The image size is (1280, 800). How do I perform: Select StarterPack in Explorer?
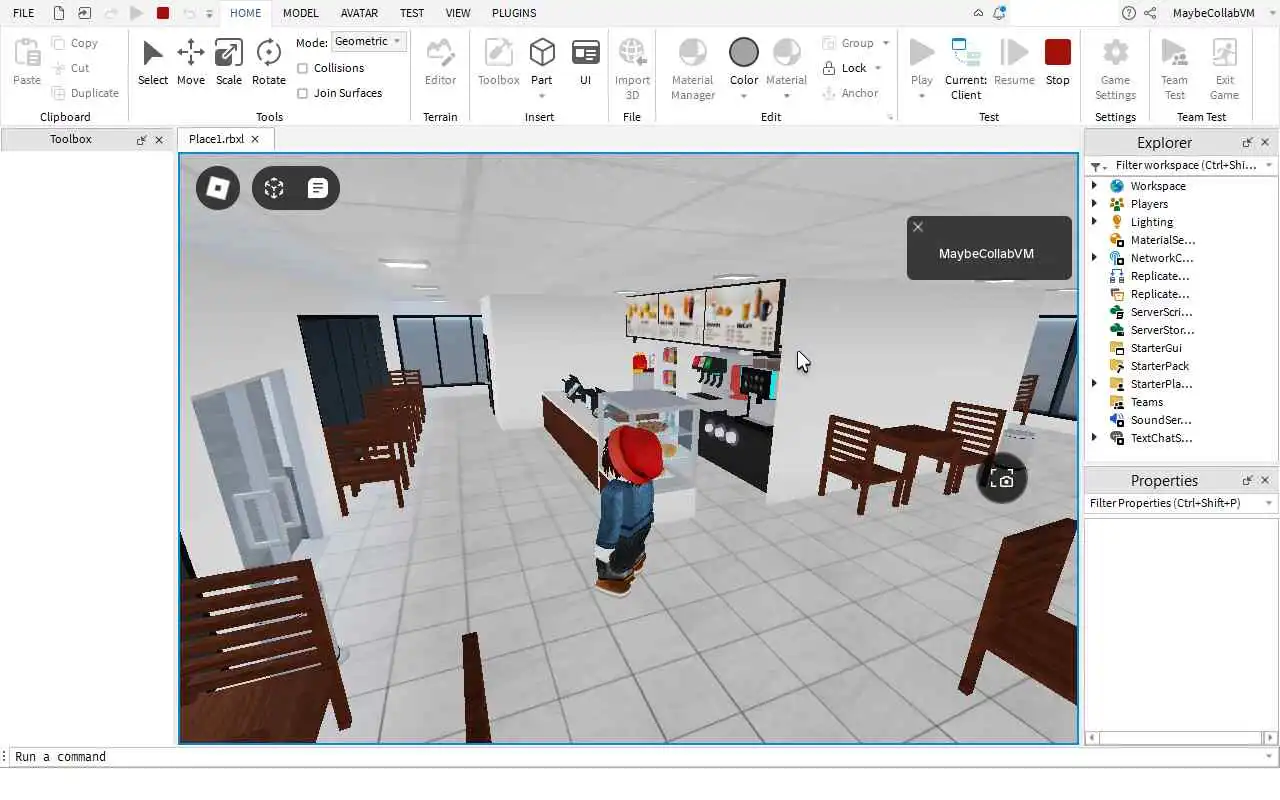coord(1159,366)
